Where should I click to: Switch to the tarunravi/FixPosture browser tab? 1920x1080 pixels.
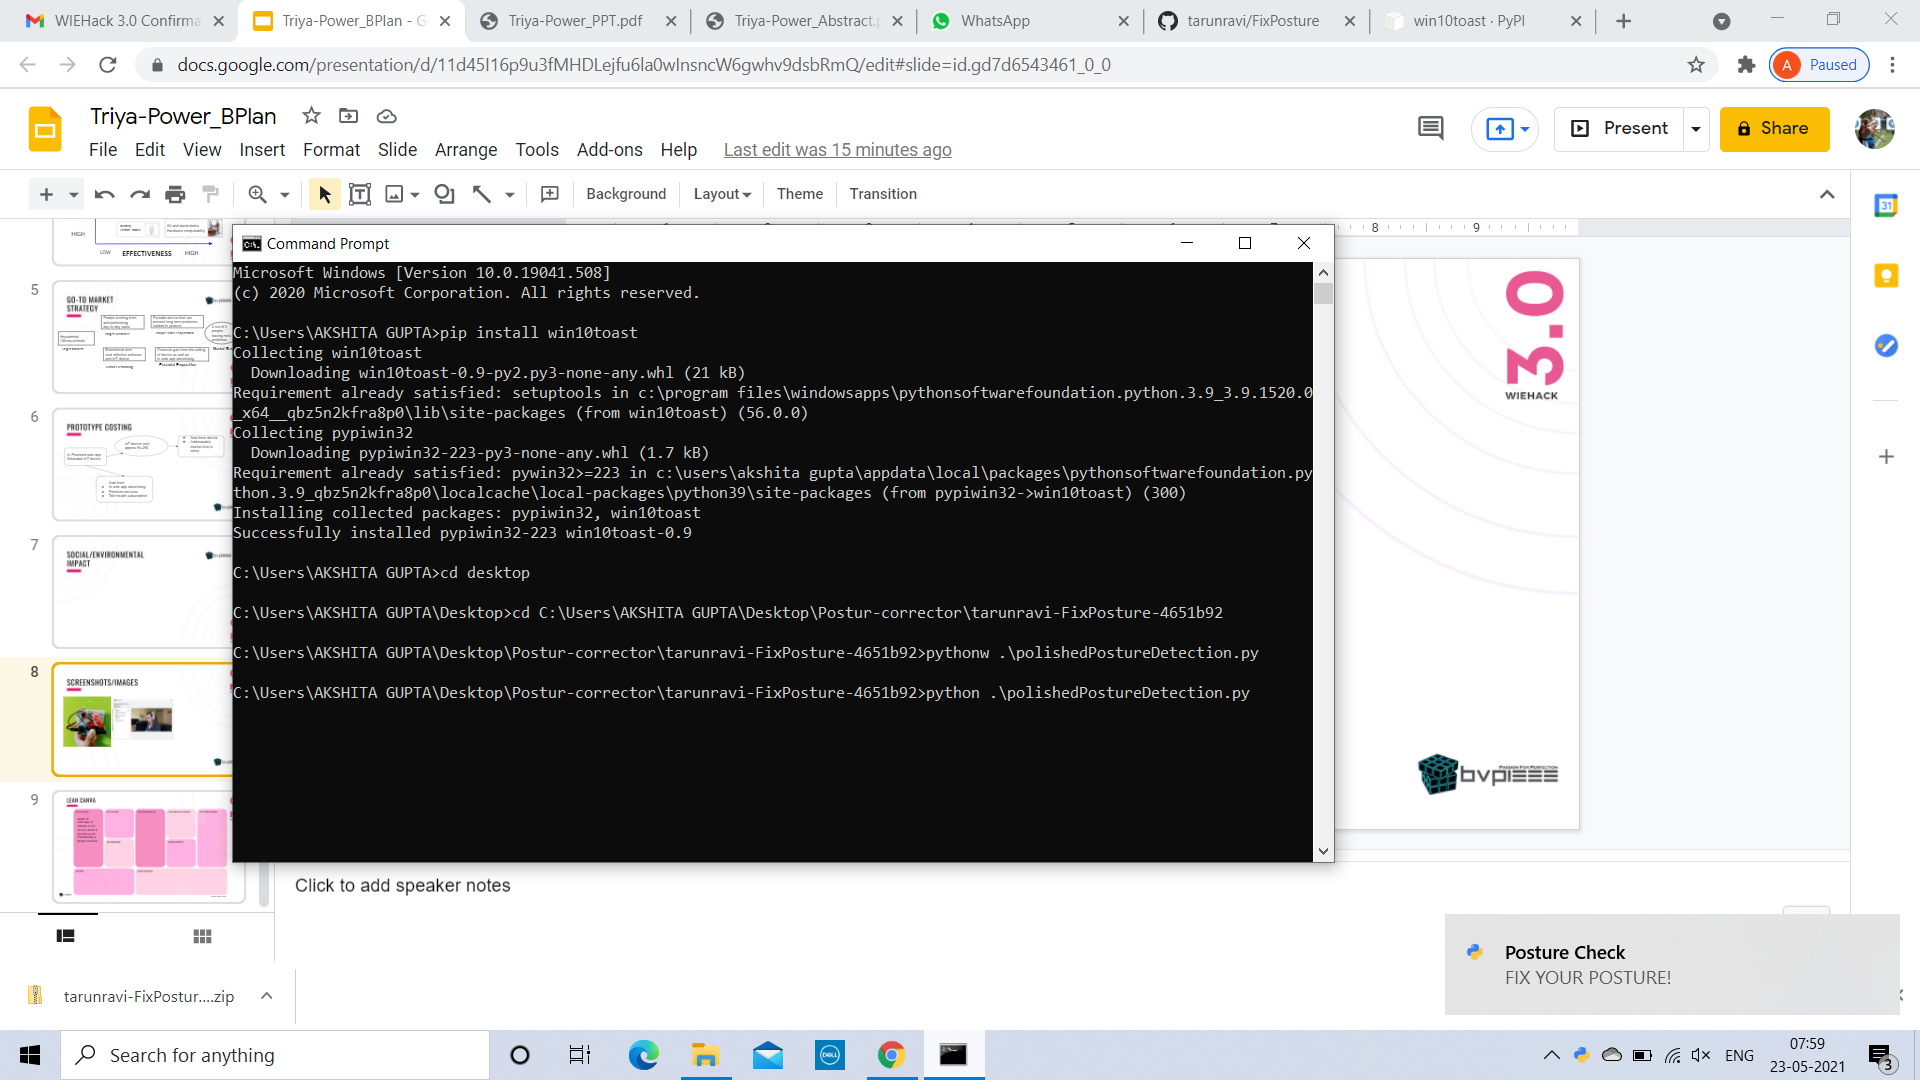point(1252,21)
